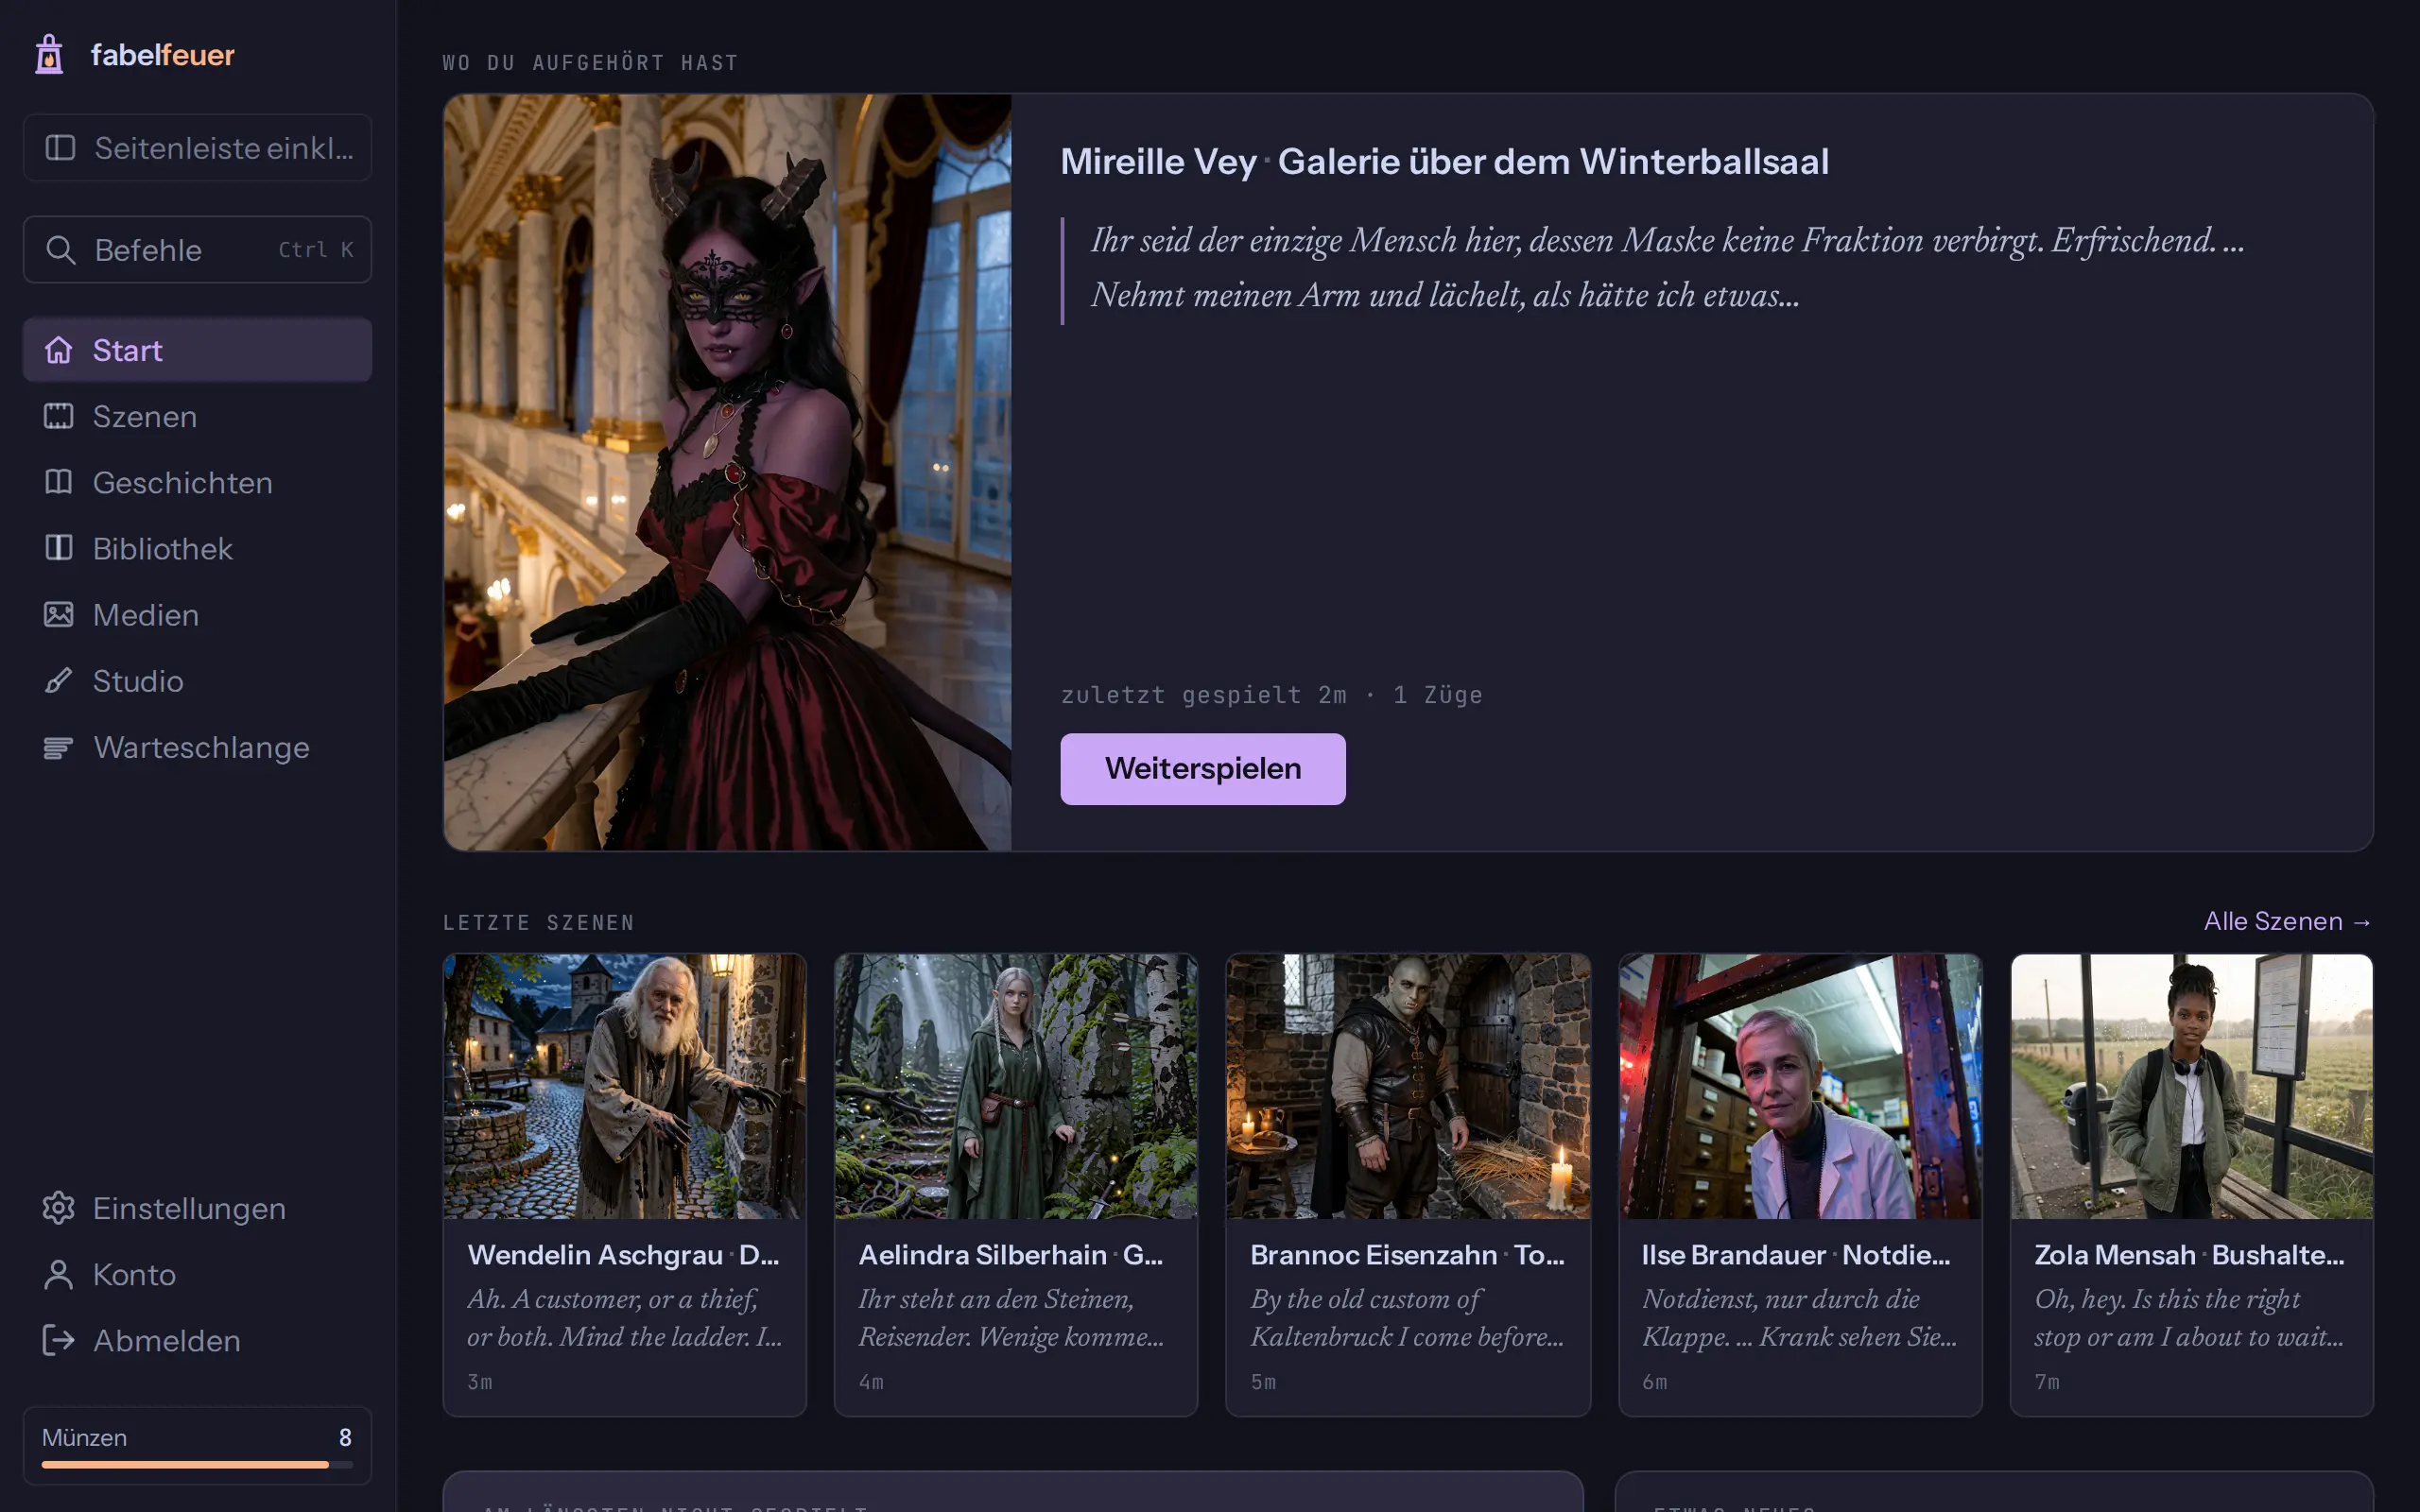
Task: Open the Brannoc Eisenzahn scene thumbnail
Action: click(x=1408, y=1086)
